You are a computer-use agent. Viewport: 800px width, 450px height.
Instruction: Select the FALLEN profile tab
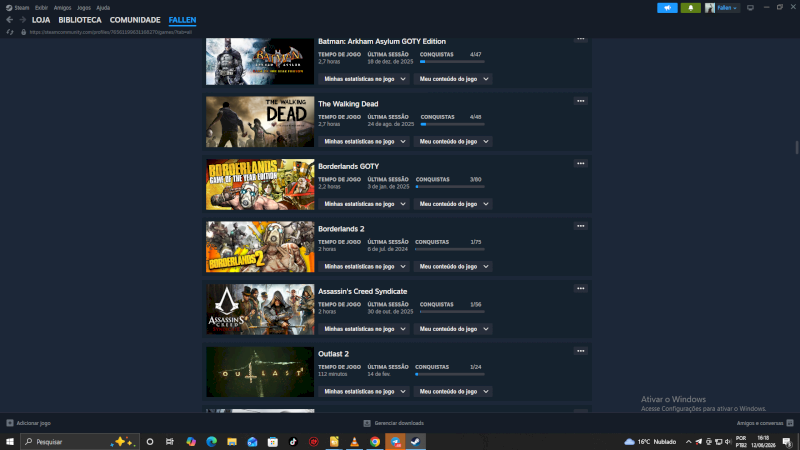[182, 20]
